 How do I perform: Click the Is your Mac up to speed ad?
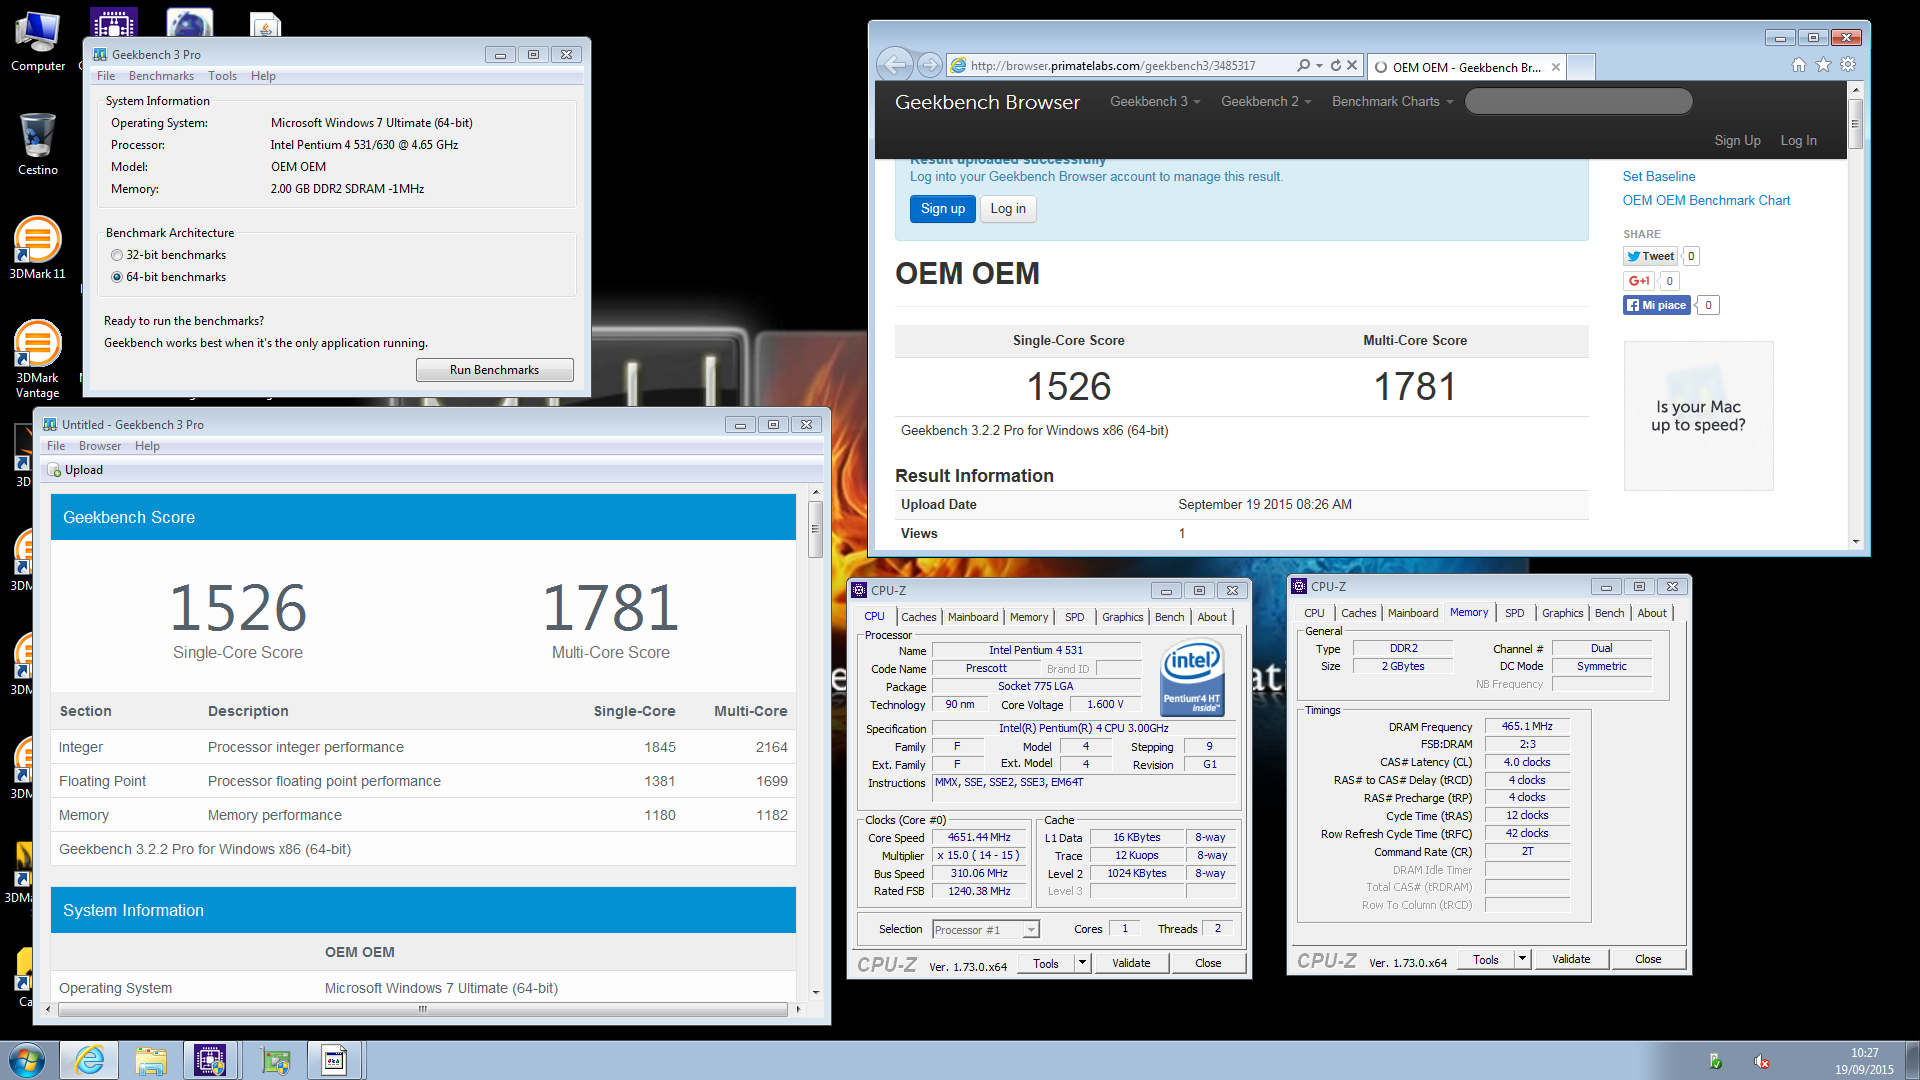pyautogui.click(x=1698, y=416)
